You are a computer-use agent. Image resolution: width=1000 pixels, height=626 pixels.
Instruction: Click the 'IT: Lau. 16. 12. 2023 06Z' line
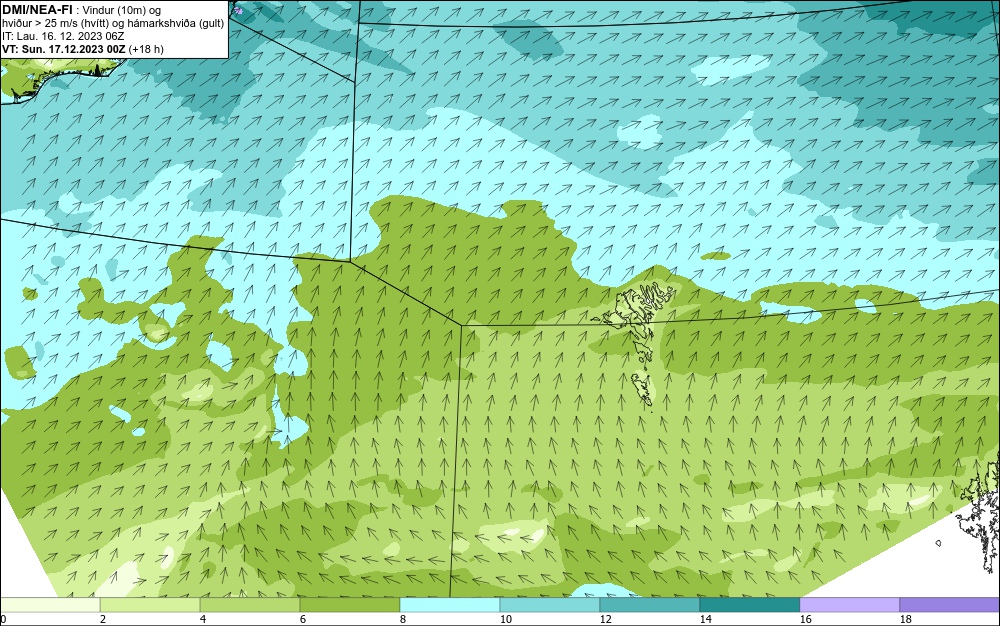tap(63, 36)
